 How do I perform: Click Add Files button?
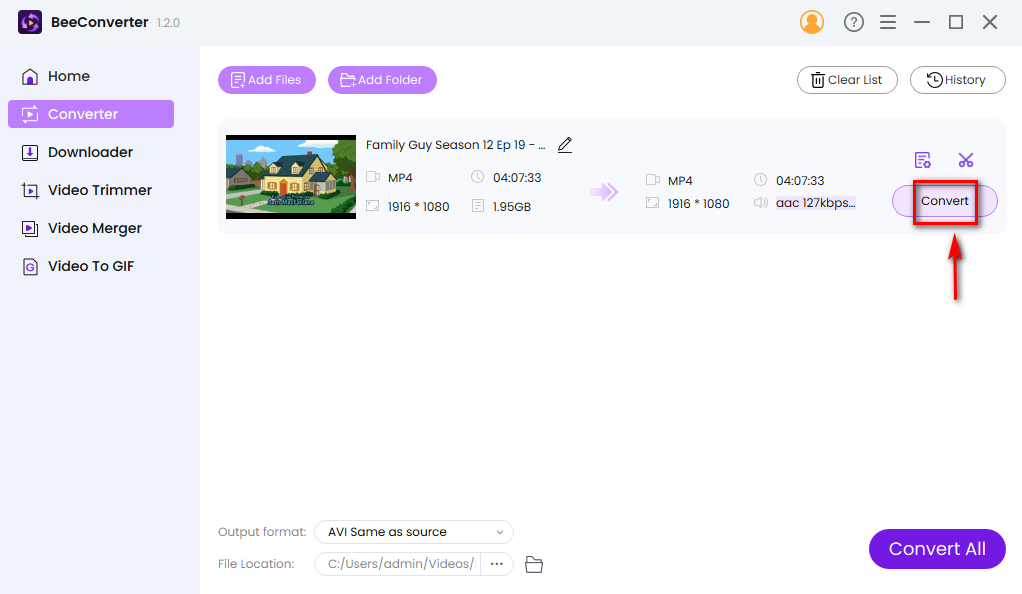point(267,80)
